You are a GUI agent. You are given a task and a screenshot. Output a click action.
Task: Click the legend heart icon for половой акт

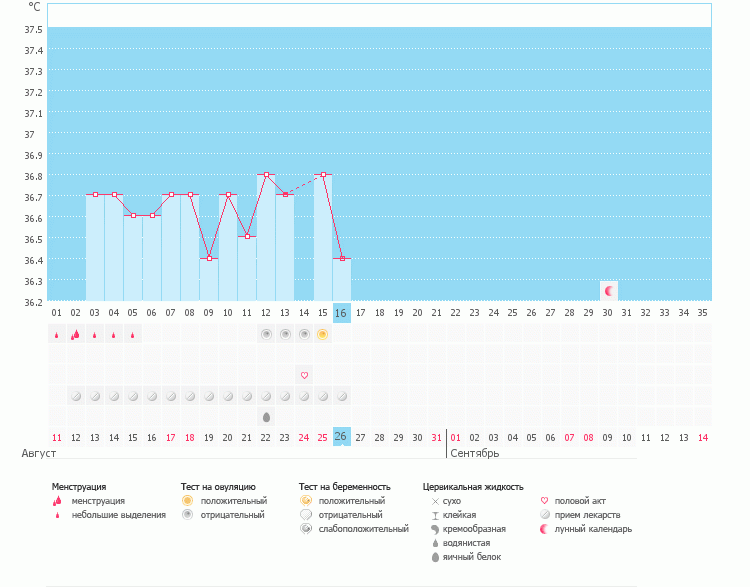click(544, 500)
